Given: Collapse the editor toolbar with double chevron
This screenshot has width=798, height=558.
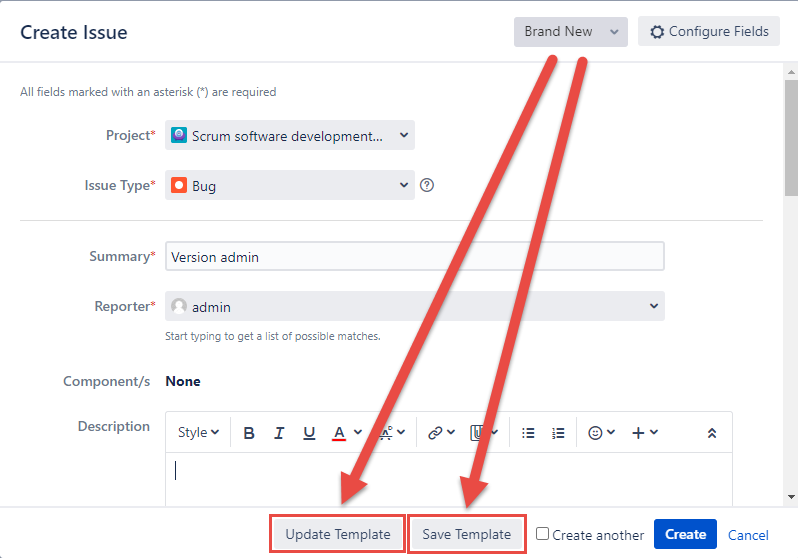Looking at the screenshot, I should pyautogui.click(x=712, y=433).
